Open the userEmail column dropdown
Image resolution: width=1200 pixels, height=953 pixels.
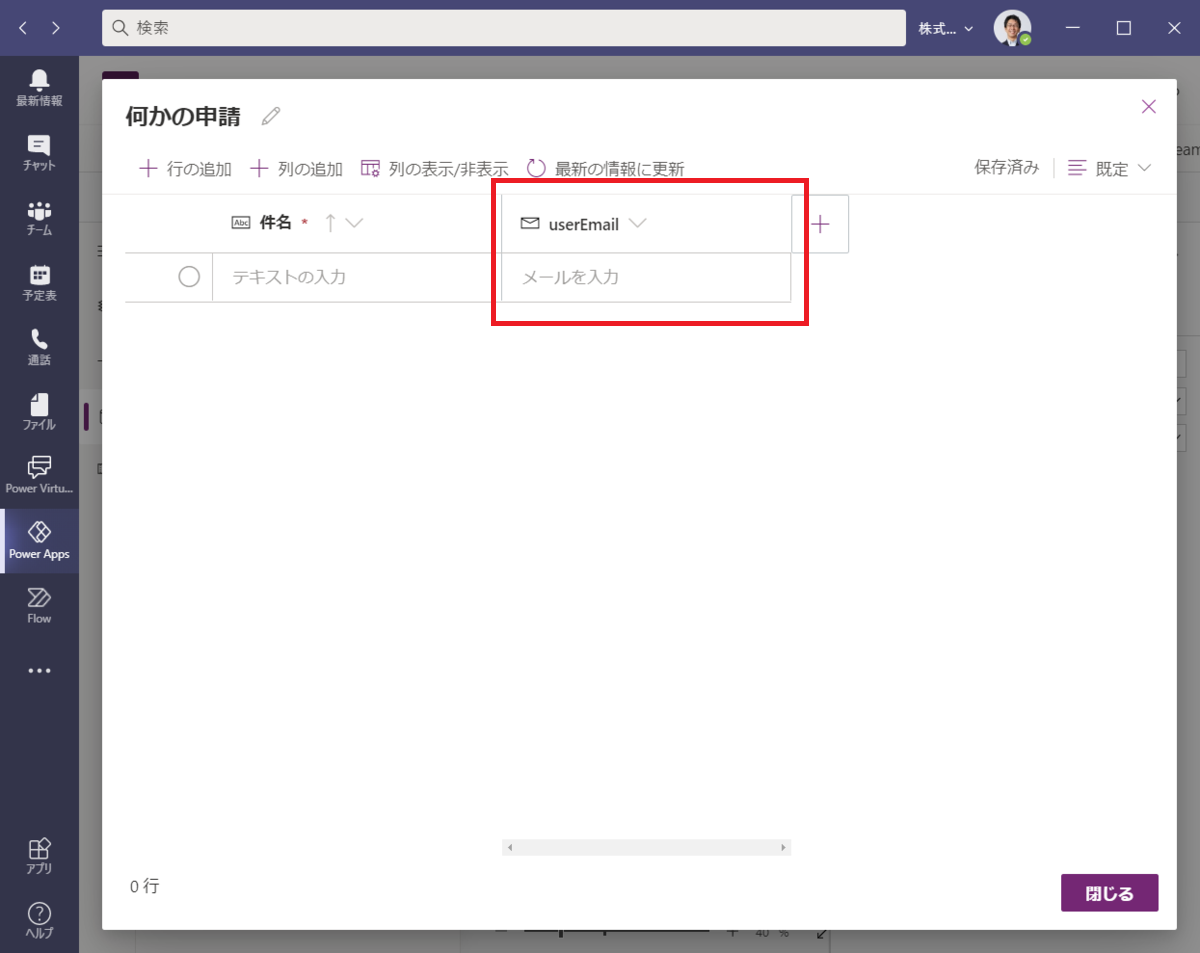click(637, 223)
